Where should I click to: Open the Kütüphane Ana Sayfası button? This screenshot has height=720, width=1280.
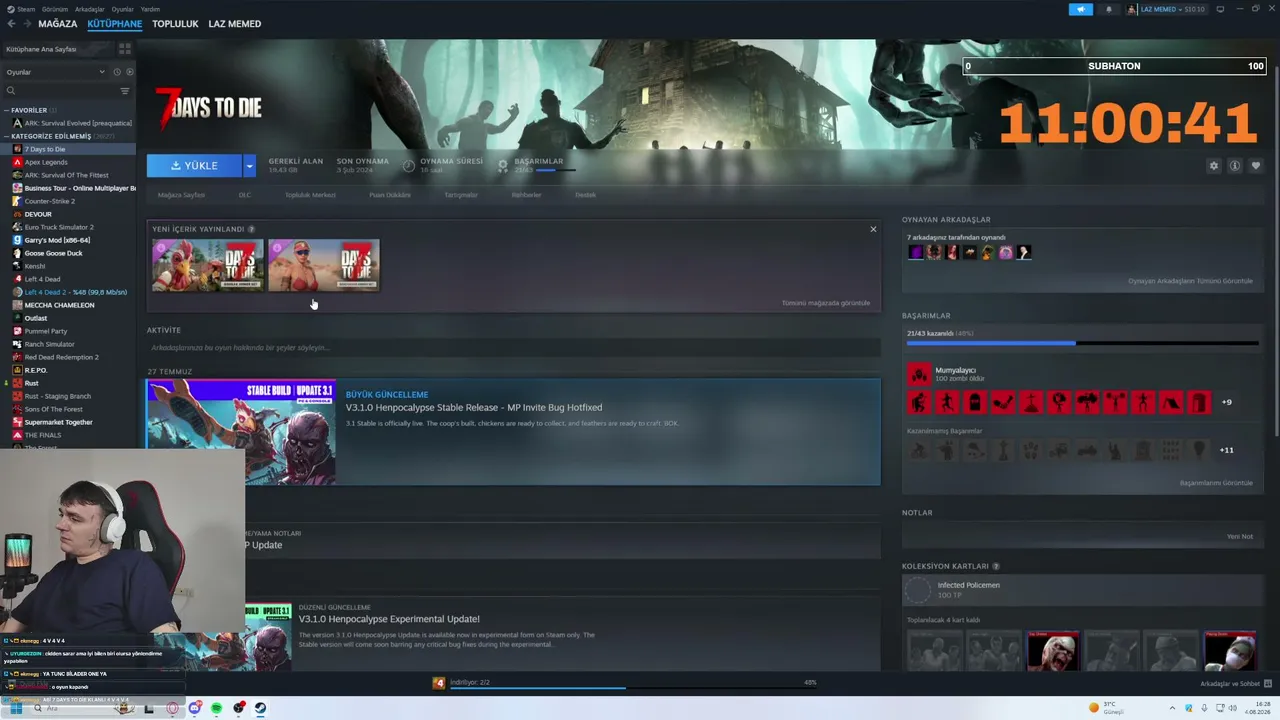(x=59, y=48)
